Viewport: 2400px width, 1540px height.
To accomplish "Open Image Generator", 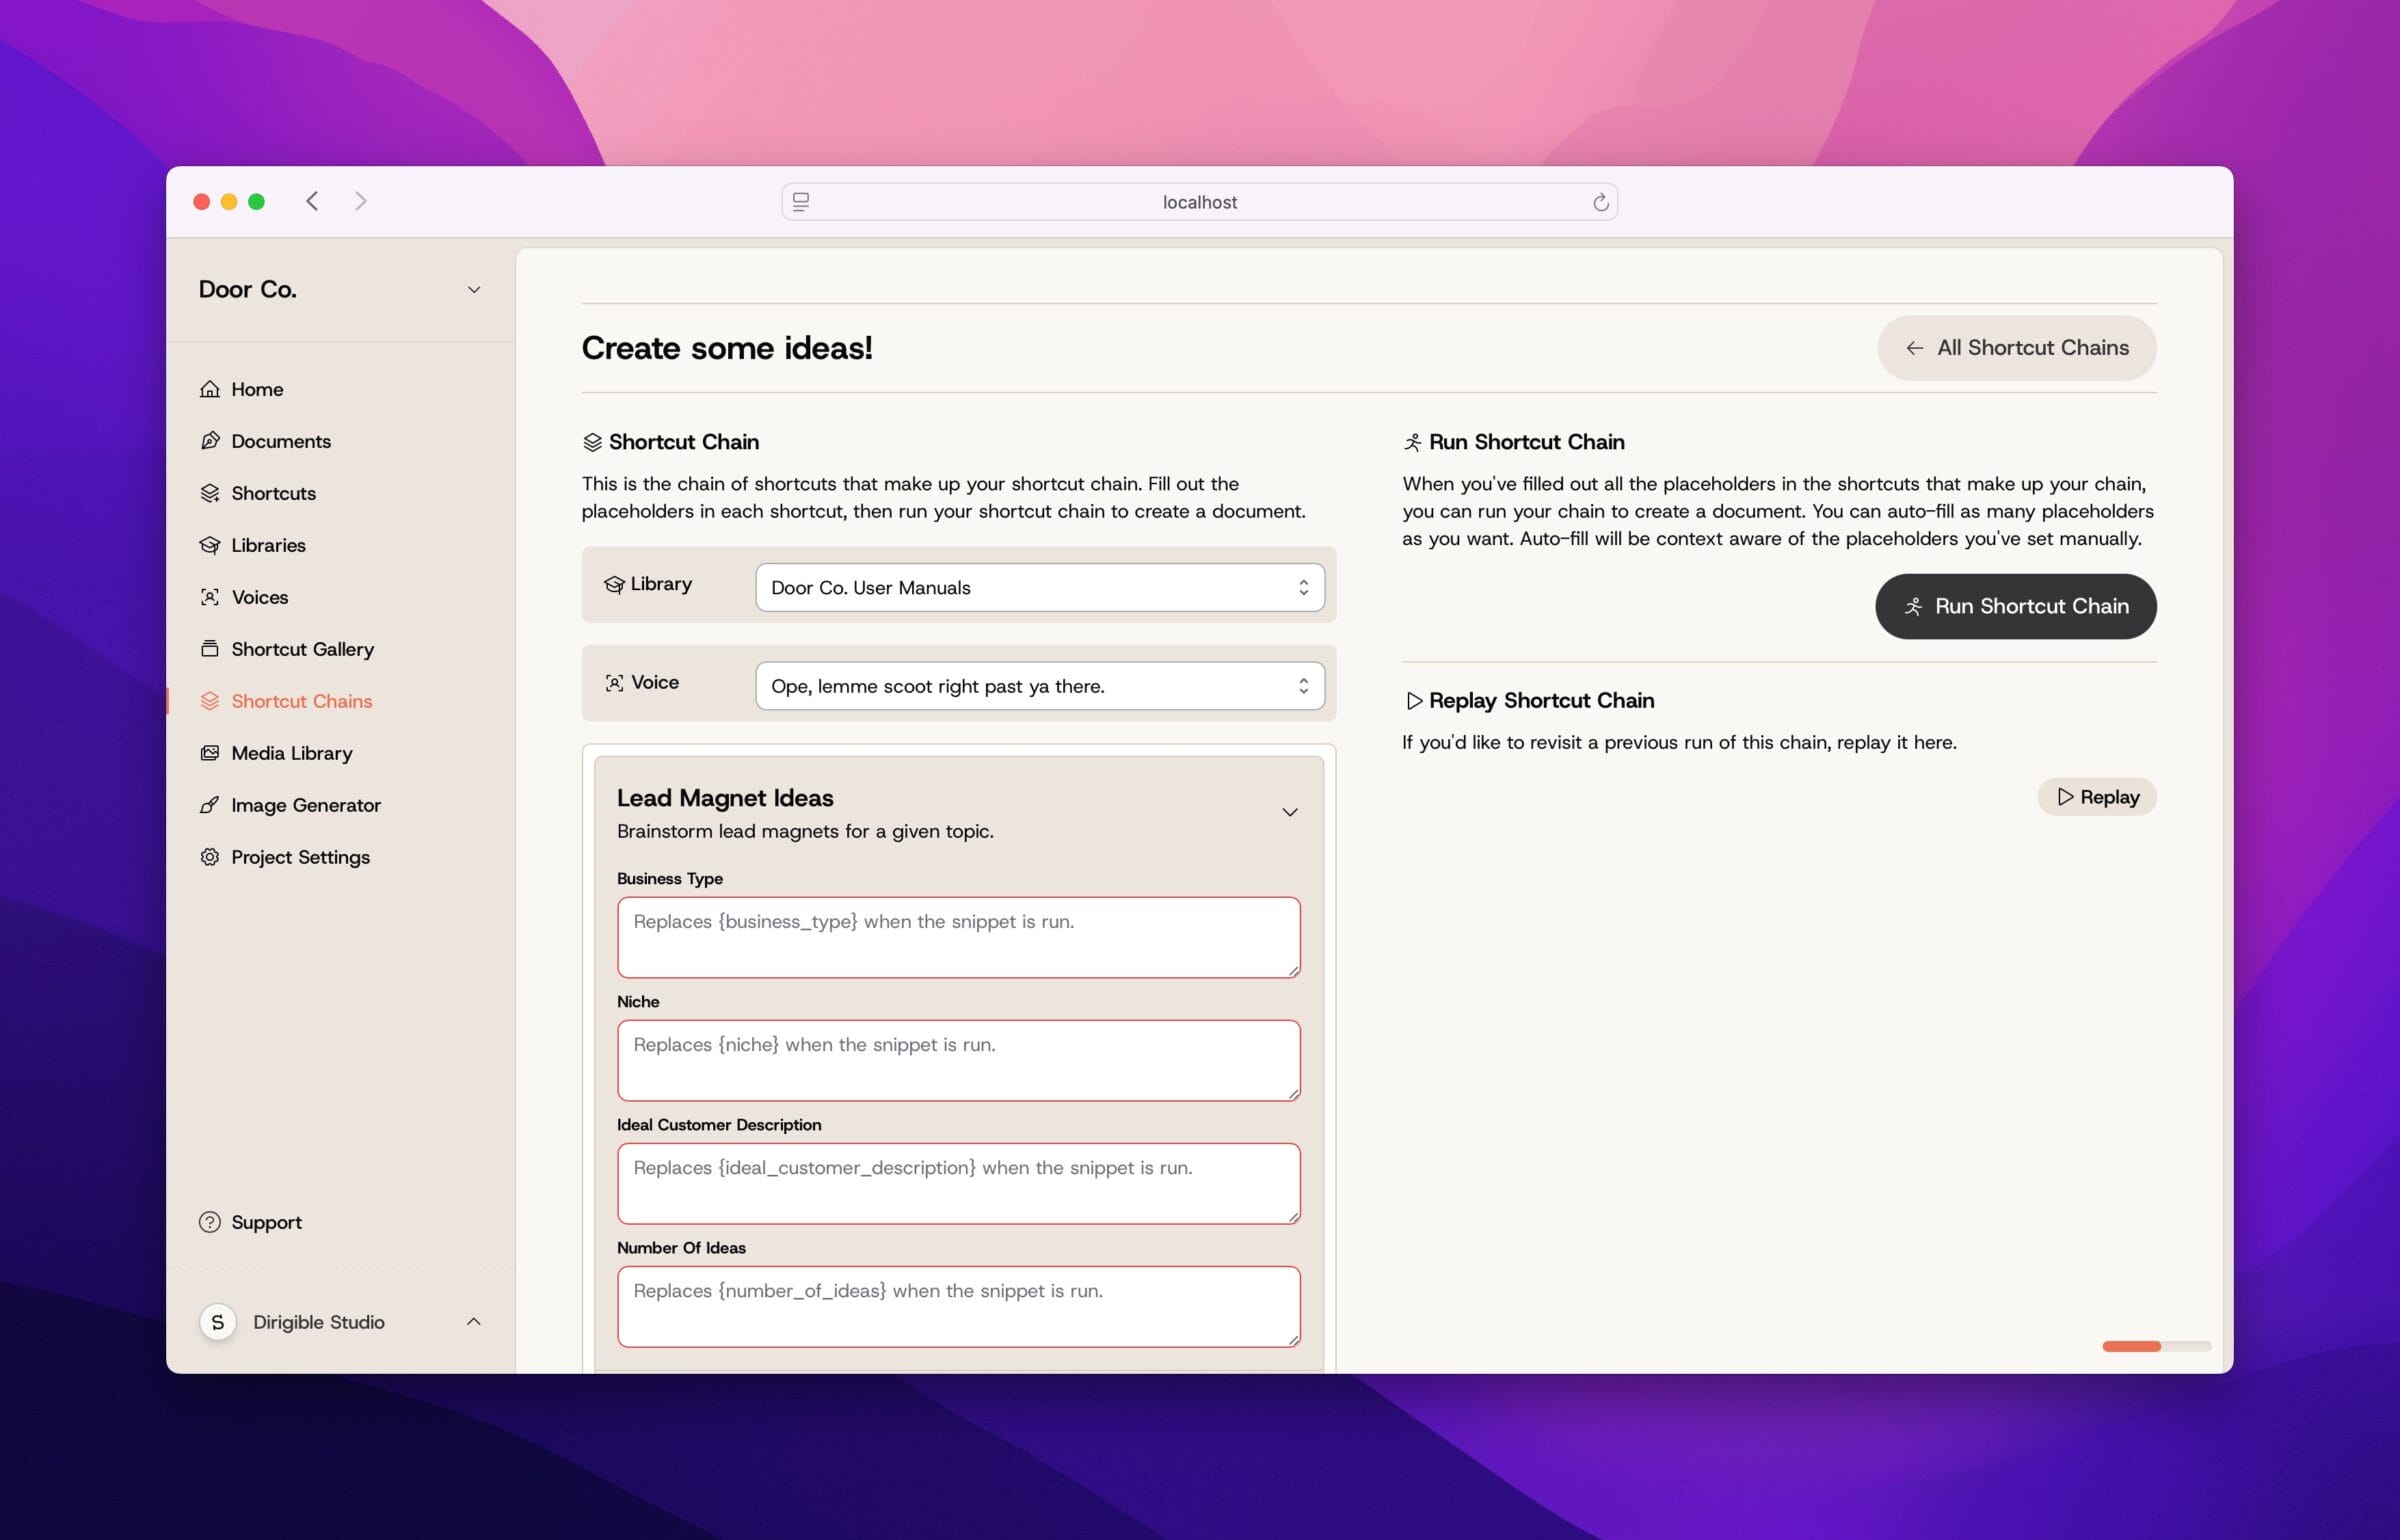I will 305,805.
